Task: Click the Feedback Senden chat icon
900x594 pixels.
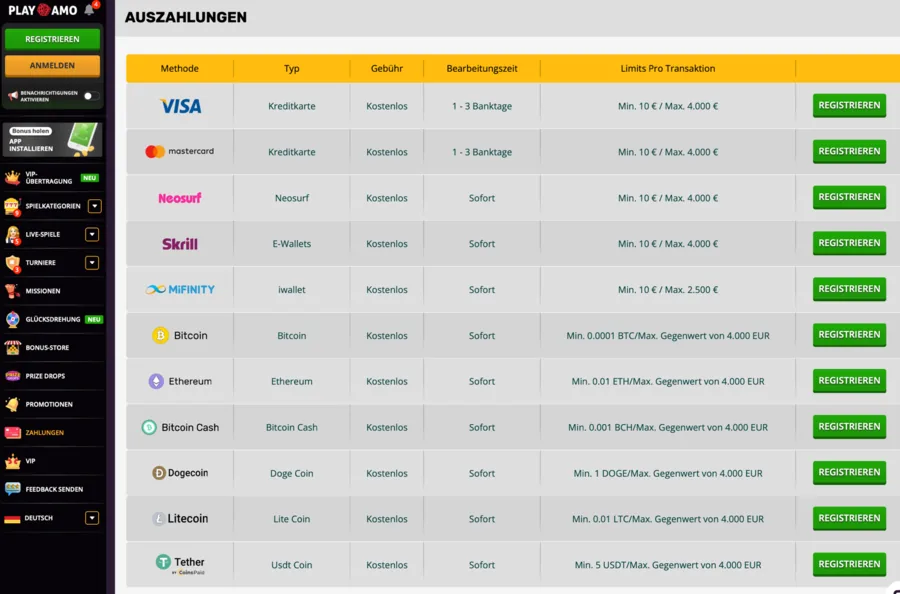Action: (x=13, y=489)
